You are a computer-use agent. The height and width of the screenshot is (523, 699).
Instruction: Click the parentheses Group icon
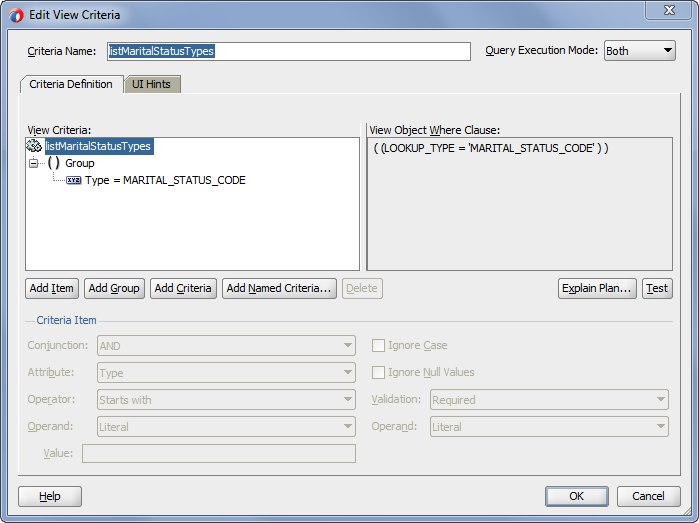coord(53,163)
